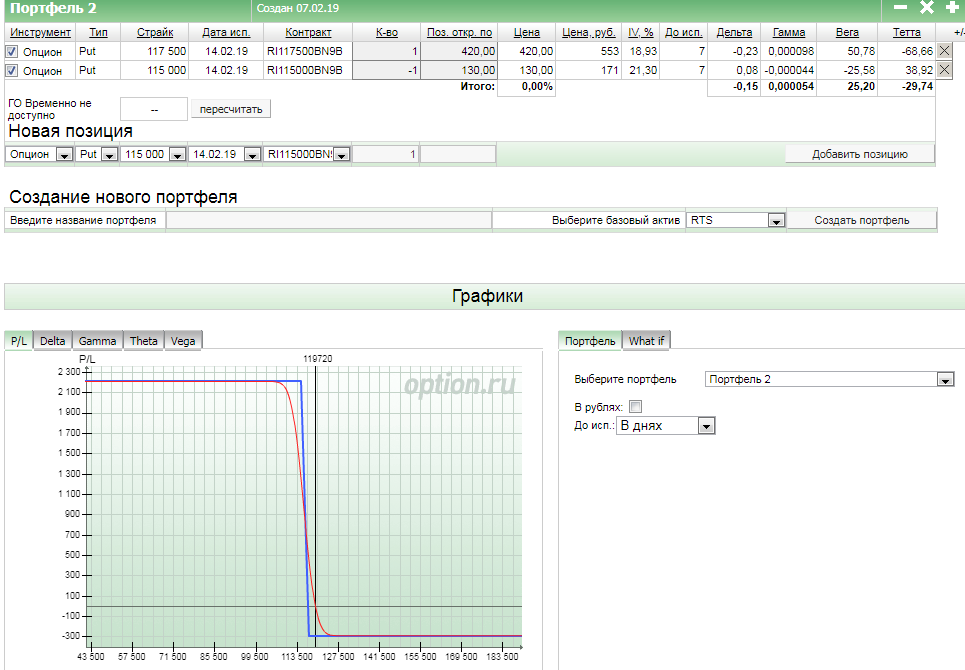Click the 'Добавить позицию' button
The height and width of the screenshot is (670, 965).
859,154
